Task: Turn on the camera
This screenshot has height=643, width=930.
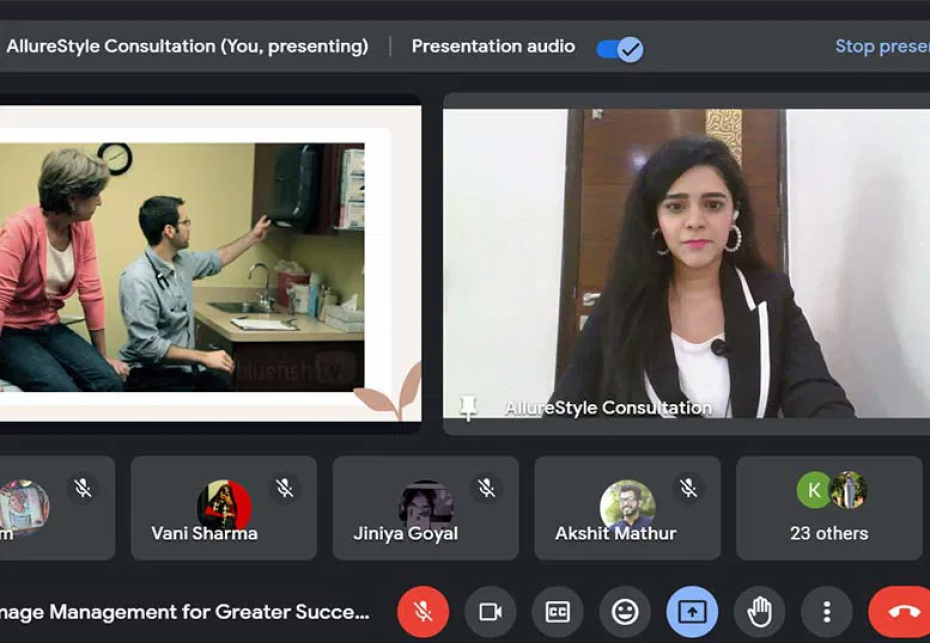Action: point(491,612)
